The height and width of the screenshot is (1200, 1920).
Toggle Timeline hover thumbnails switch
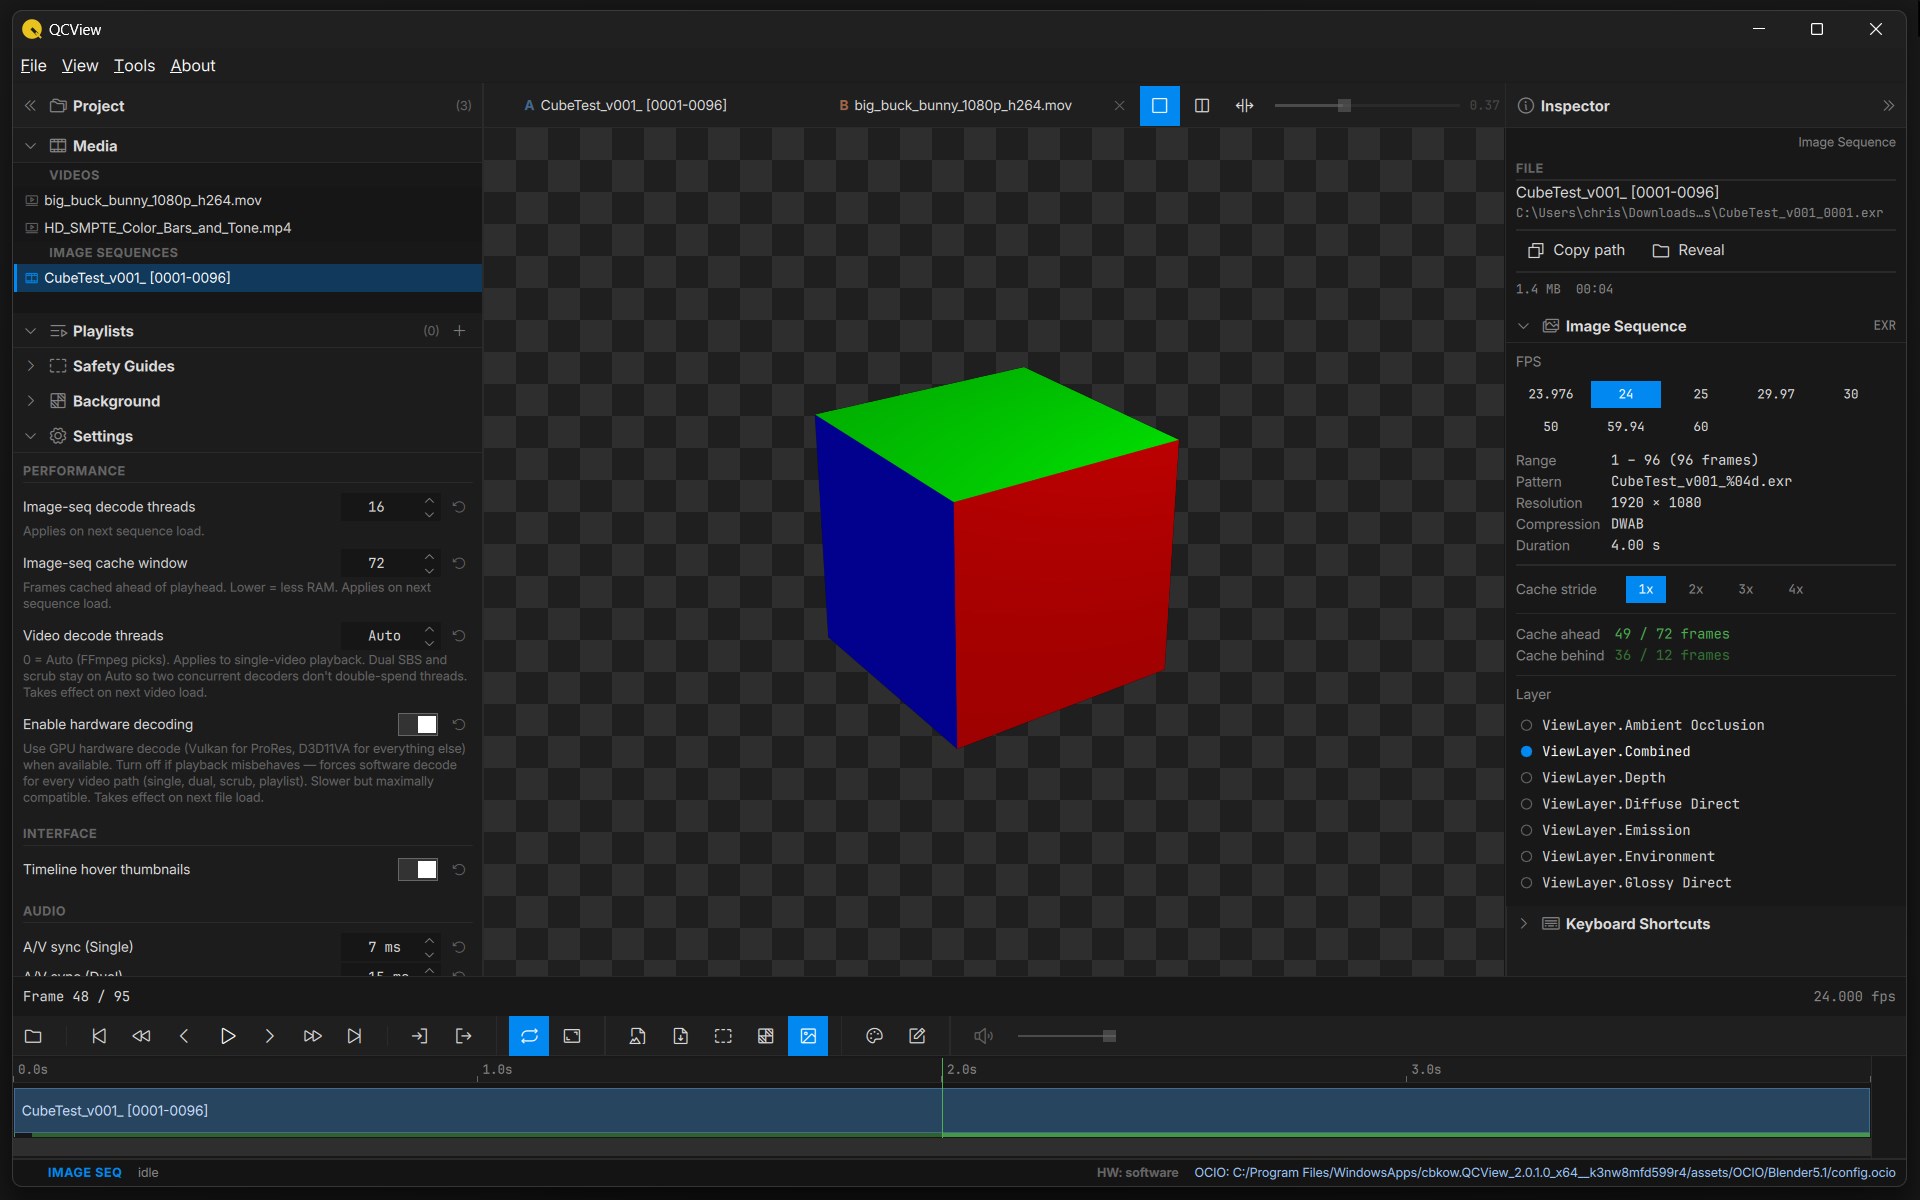pyautogui.click(x=418, y=869)
